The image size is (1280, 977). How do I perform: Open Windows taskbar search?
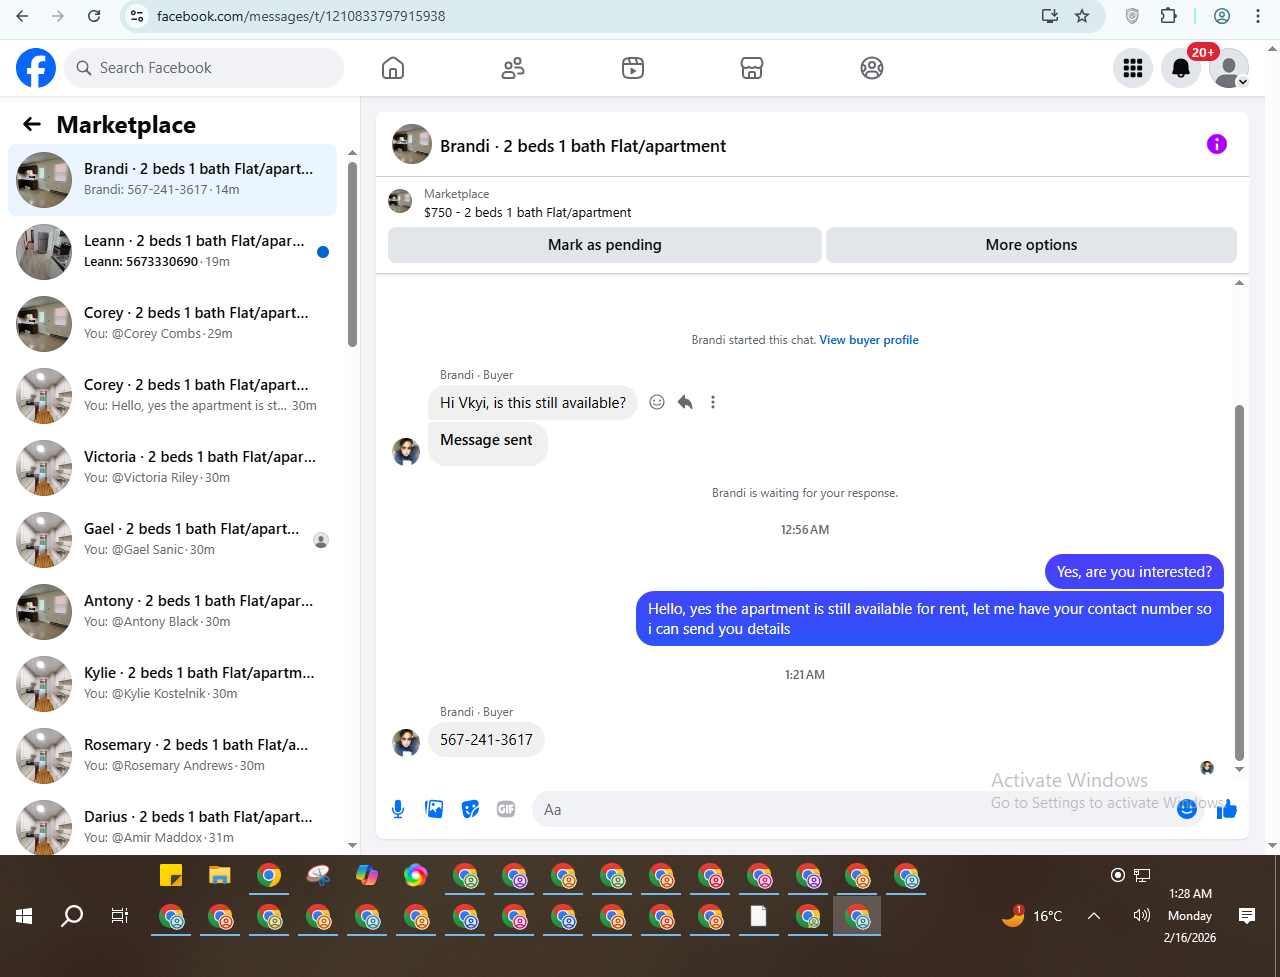point(72,916)
